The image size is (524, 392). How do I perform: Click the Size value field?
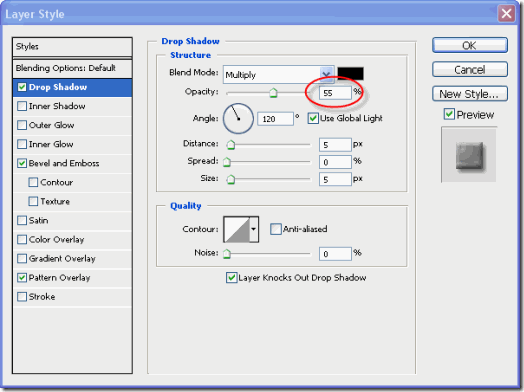click(x=335, y=180)
